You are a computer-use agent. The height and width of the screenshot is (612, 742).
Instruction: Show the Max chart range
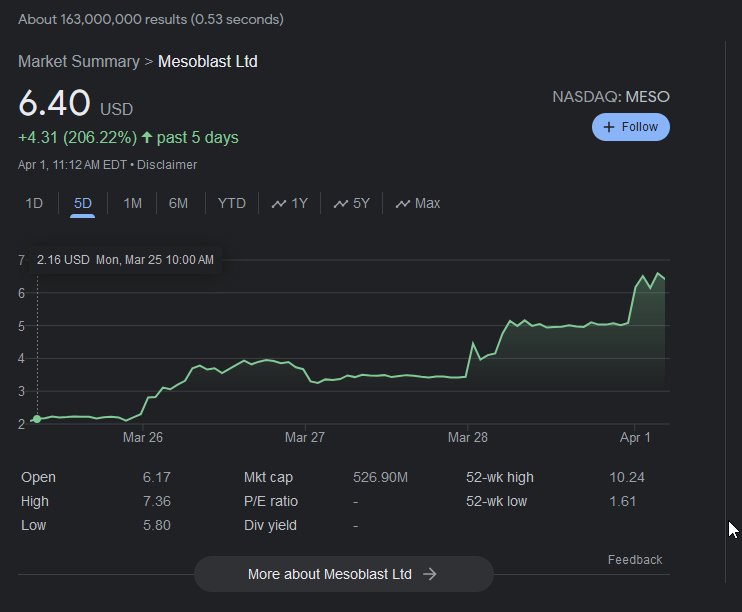point(418,204)
